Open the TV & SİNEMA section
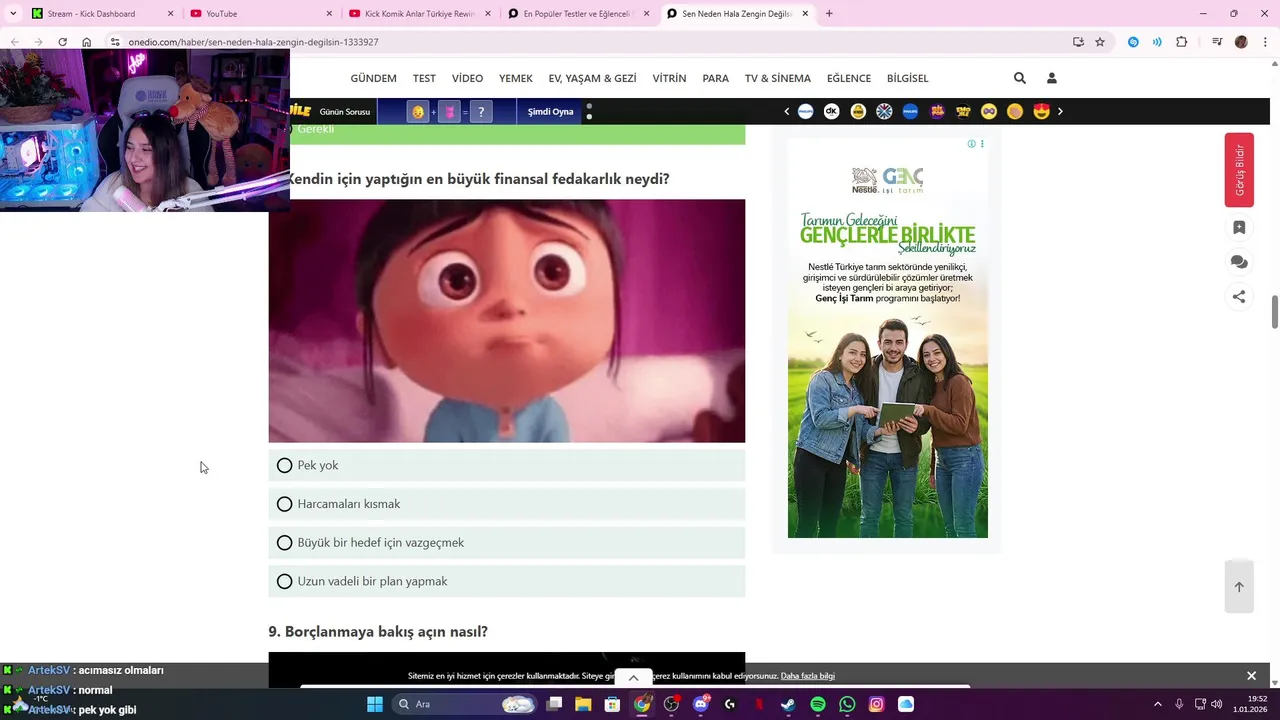The image size is (1280, 720). (778, 78)
